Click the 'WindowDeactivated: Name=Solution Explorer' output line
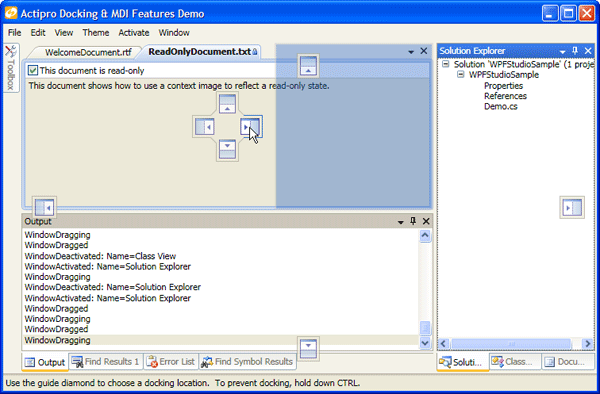600x394 pixels. [x=112, y=287]
